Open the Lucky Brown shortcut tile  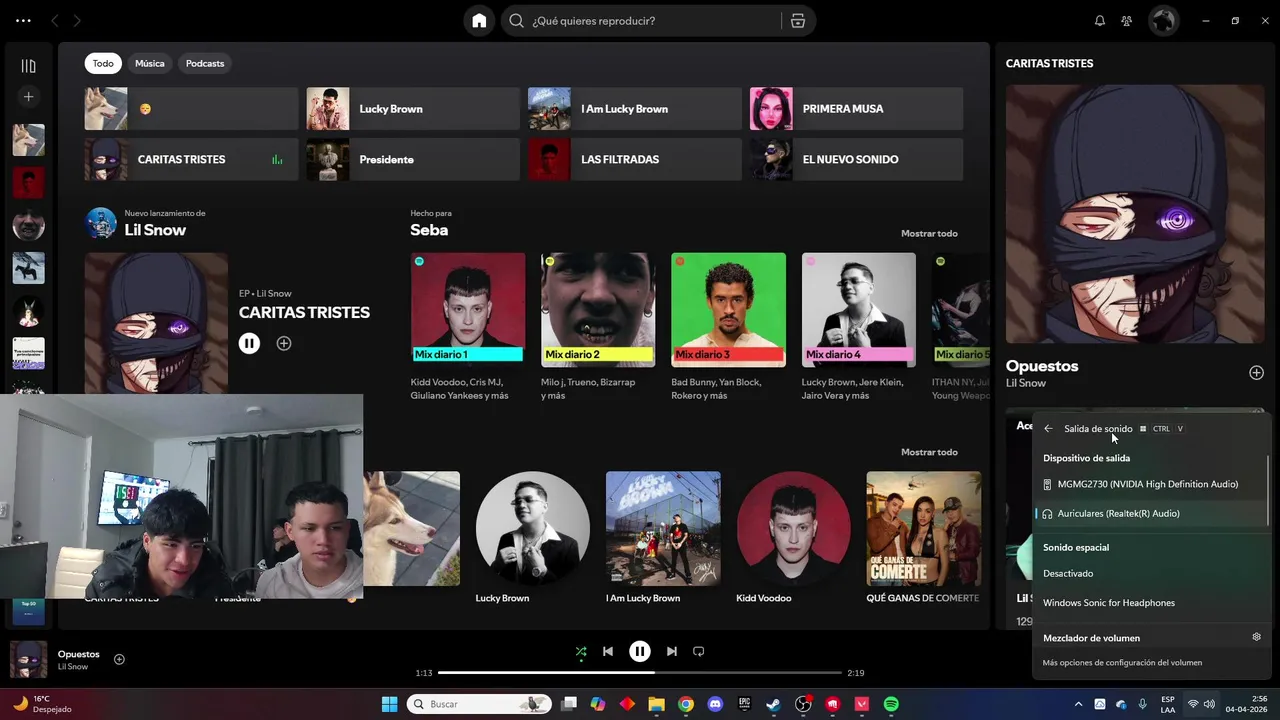click(413, 109)
